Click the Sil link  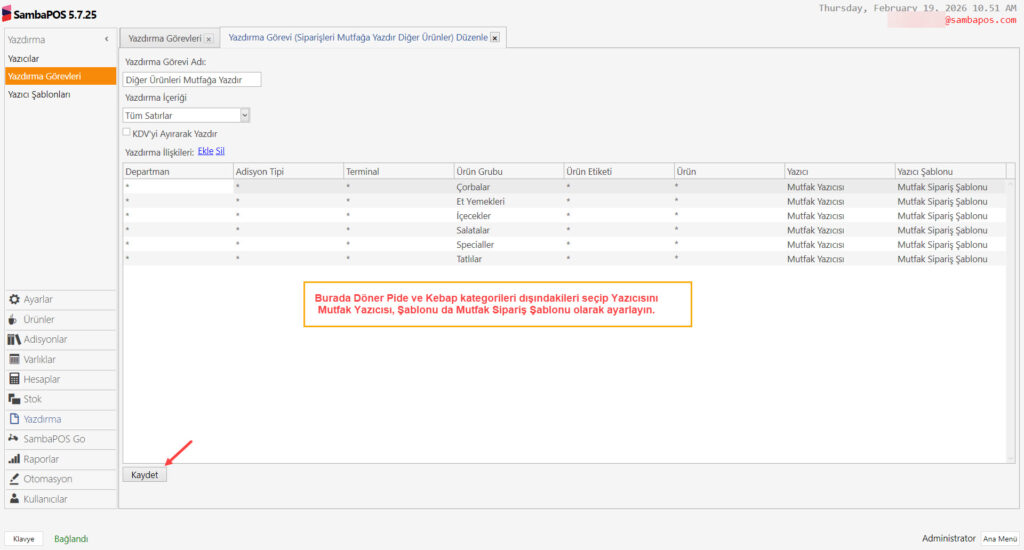coord(220,151)
